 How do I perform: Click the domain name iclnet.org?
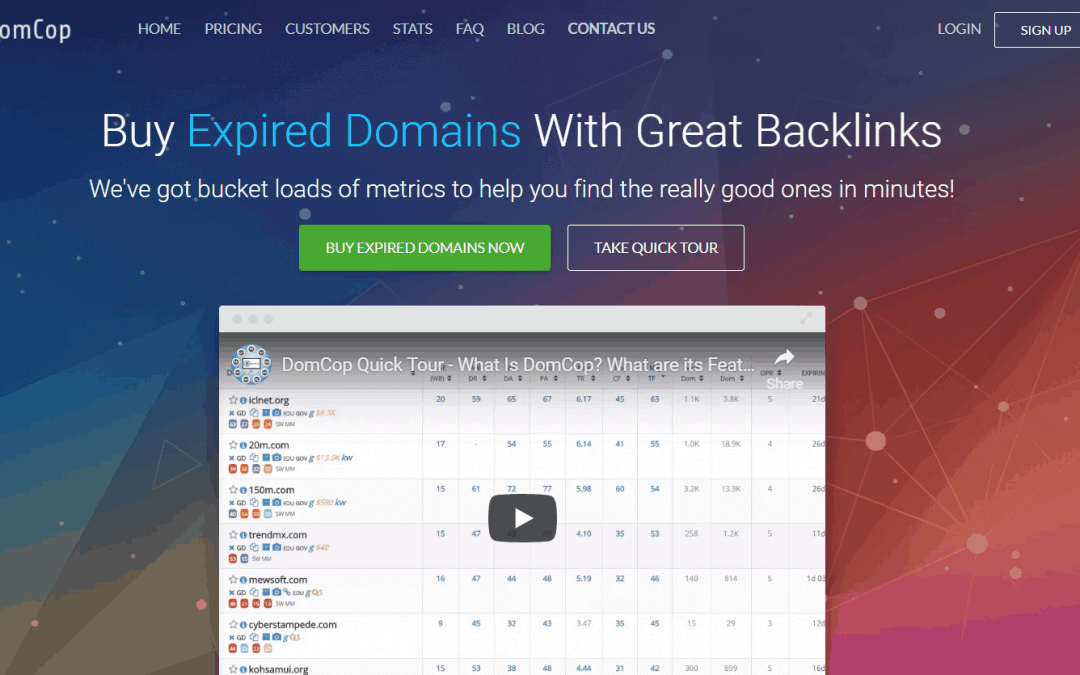(x=269, y=400)
